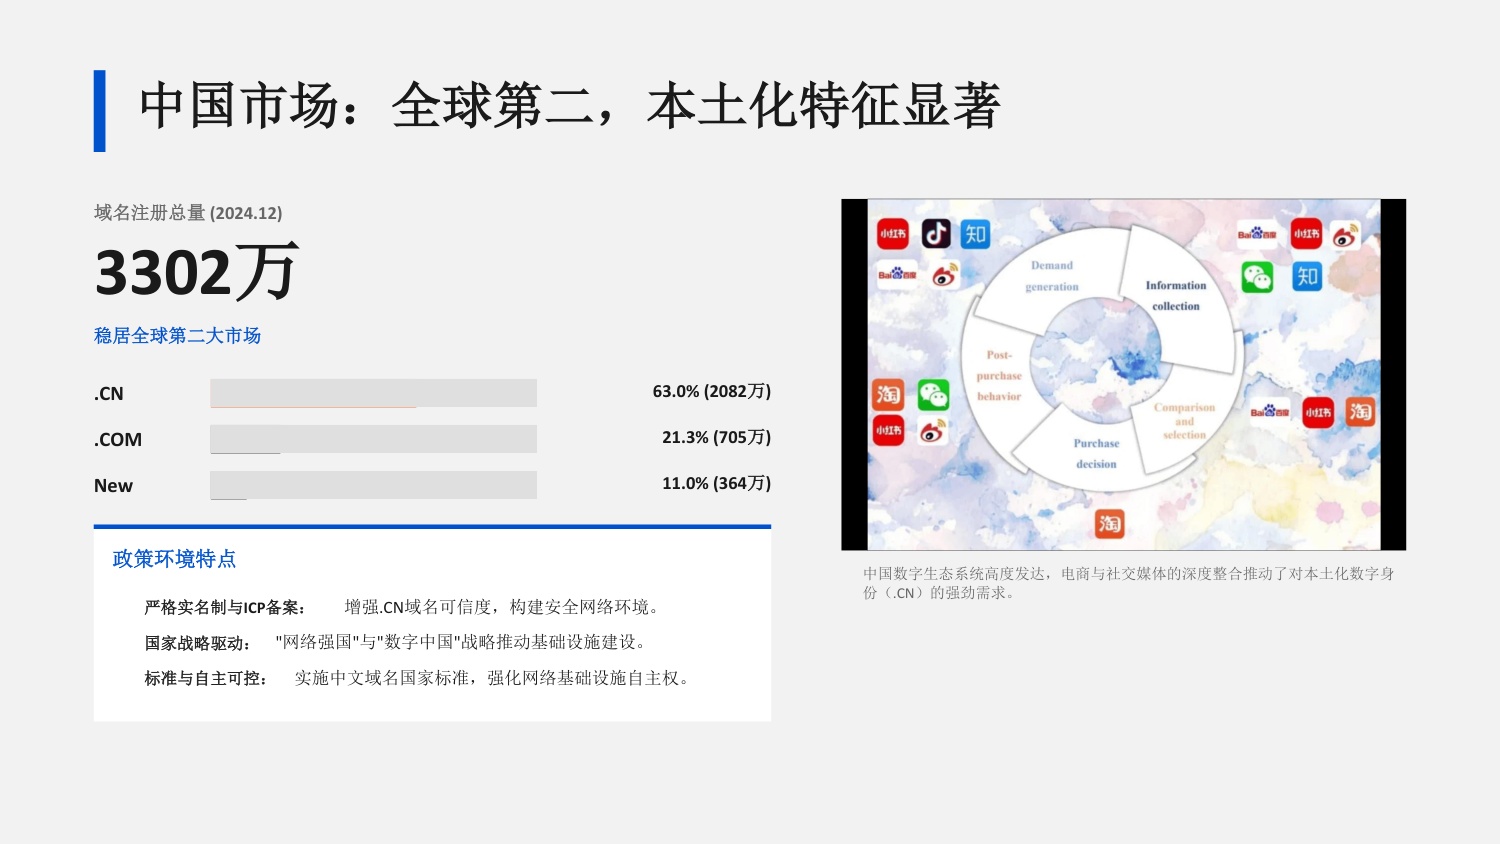Click the value 11.0% (364万)
This screenshot has height=844, width=1500.
[x=716, y=483]
